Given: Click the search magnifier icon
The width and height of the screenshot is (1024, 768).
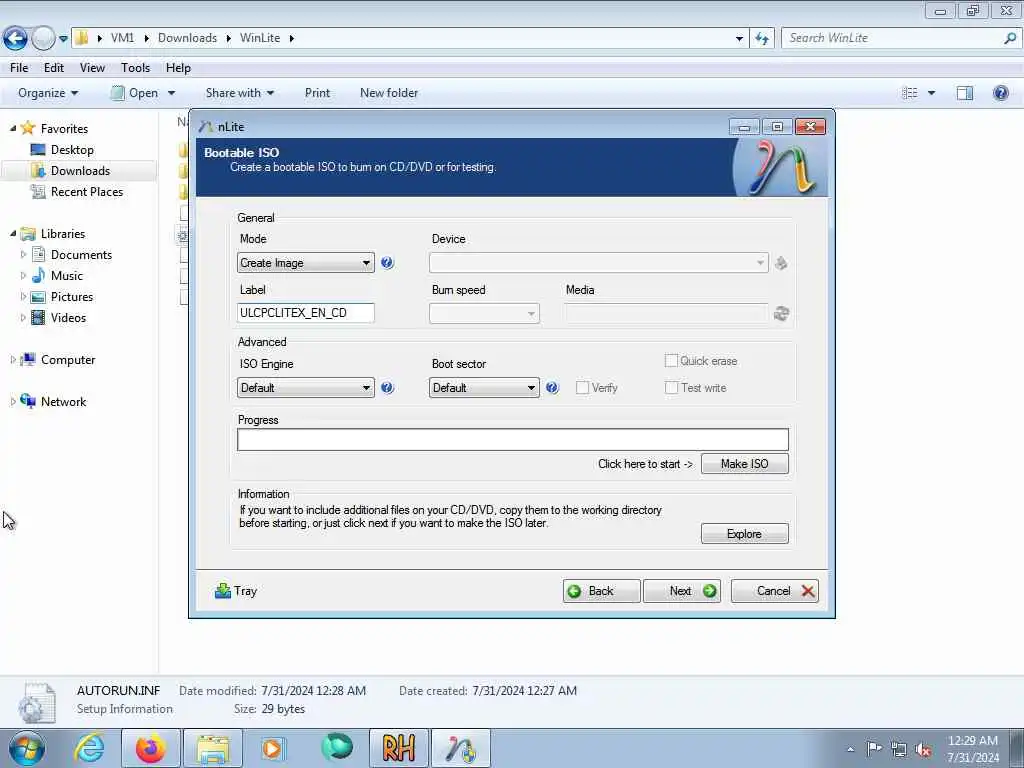Looking at the screenshot, I should coord(1010,38).
